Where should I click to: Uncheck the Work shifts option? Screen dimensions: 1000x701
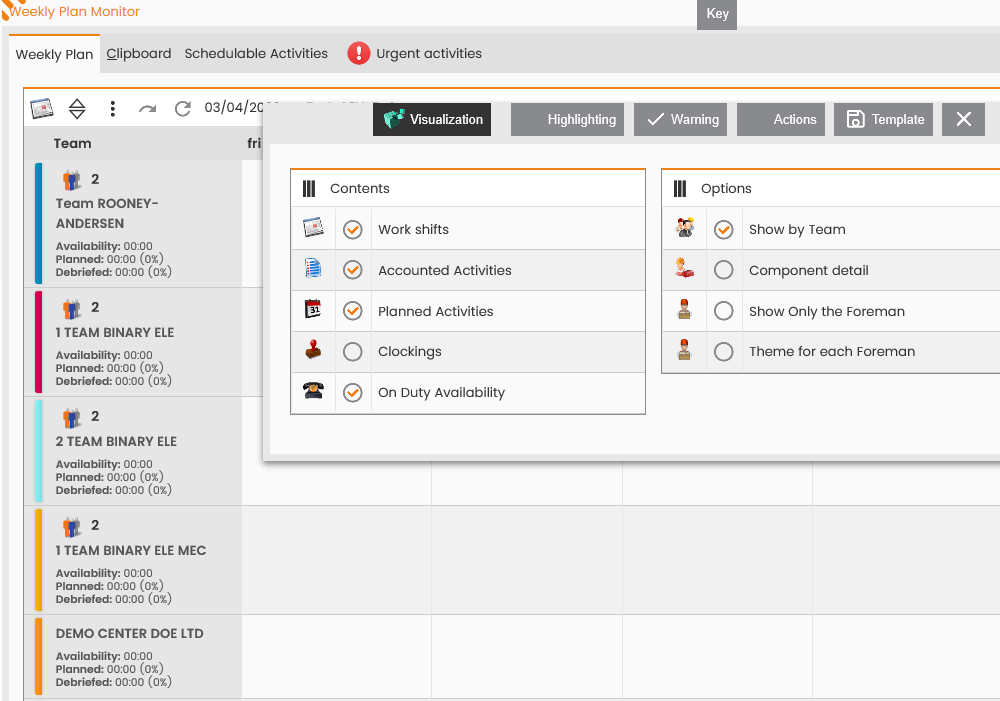[353, 230]
